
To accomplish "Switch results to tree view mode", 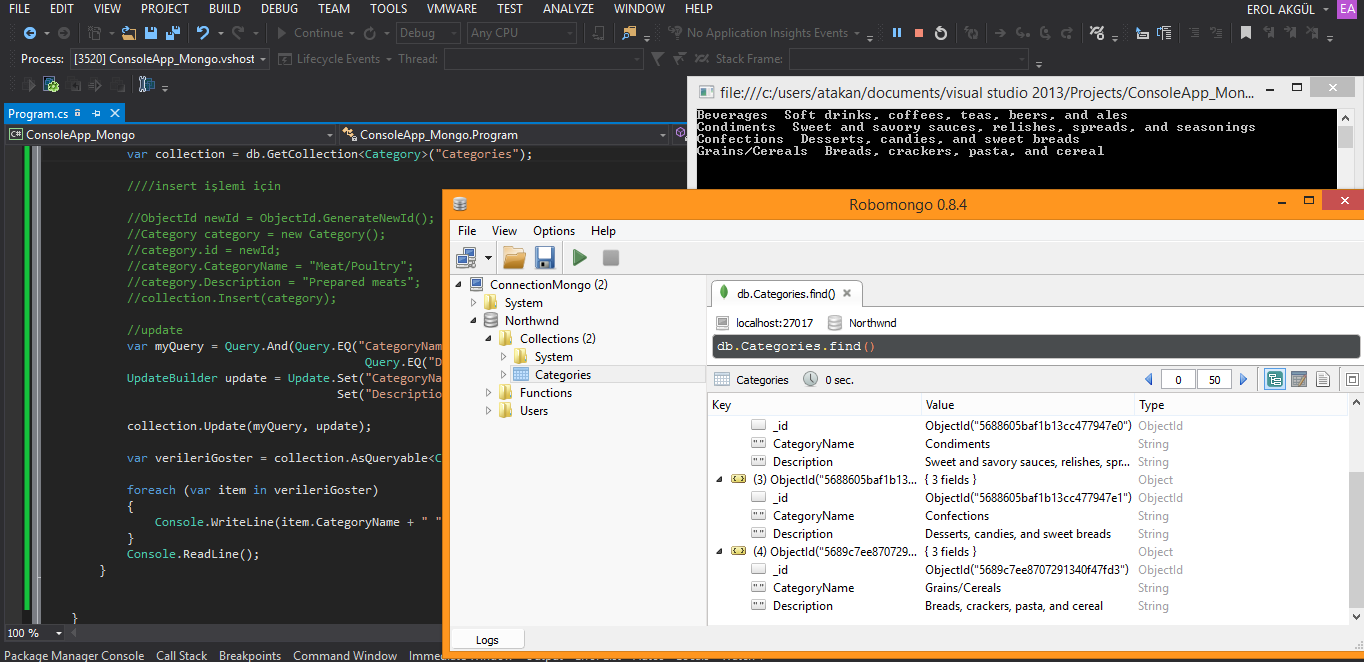I will 1275,380.
